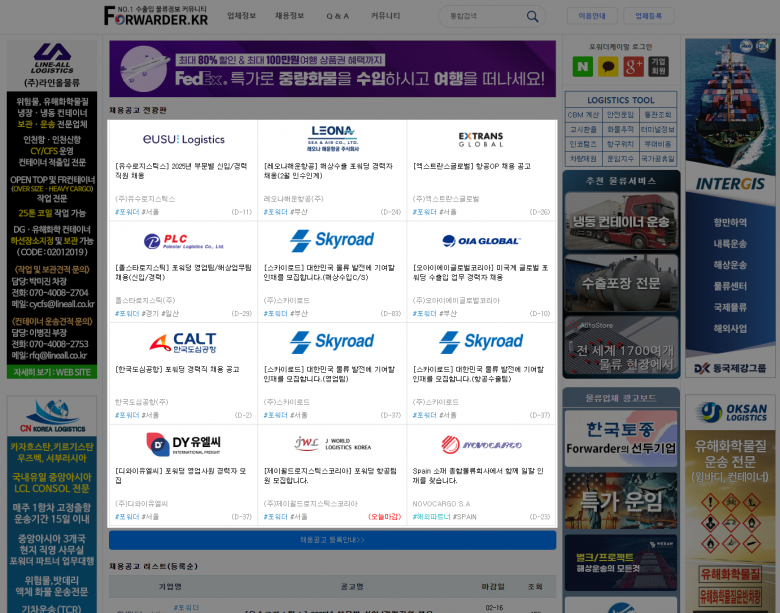Open the 국가공휴일 logistics tool
The image size is (780, 613).
(658, 159)
